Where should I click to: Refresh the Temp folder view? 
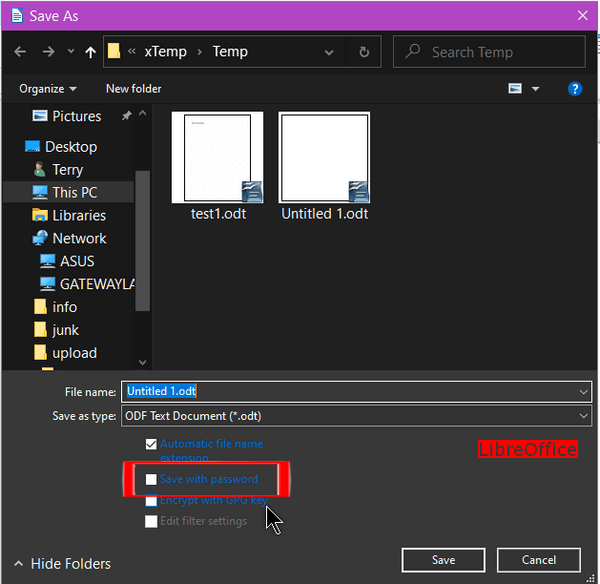click(364, 52)
